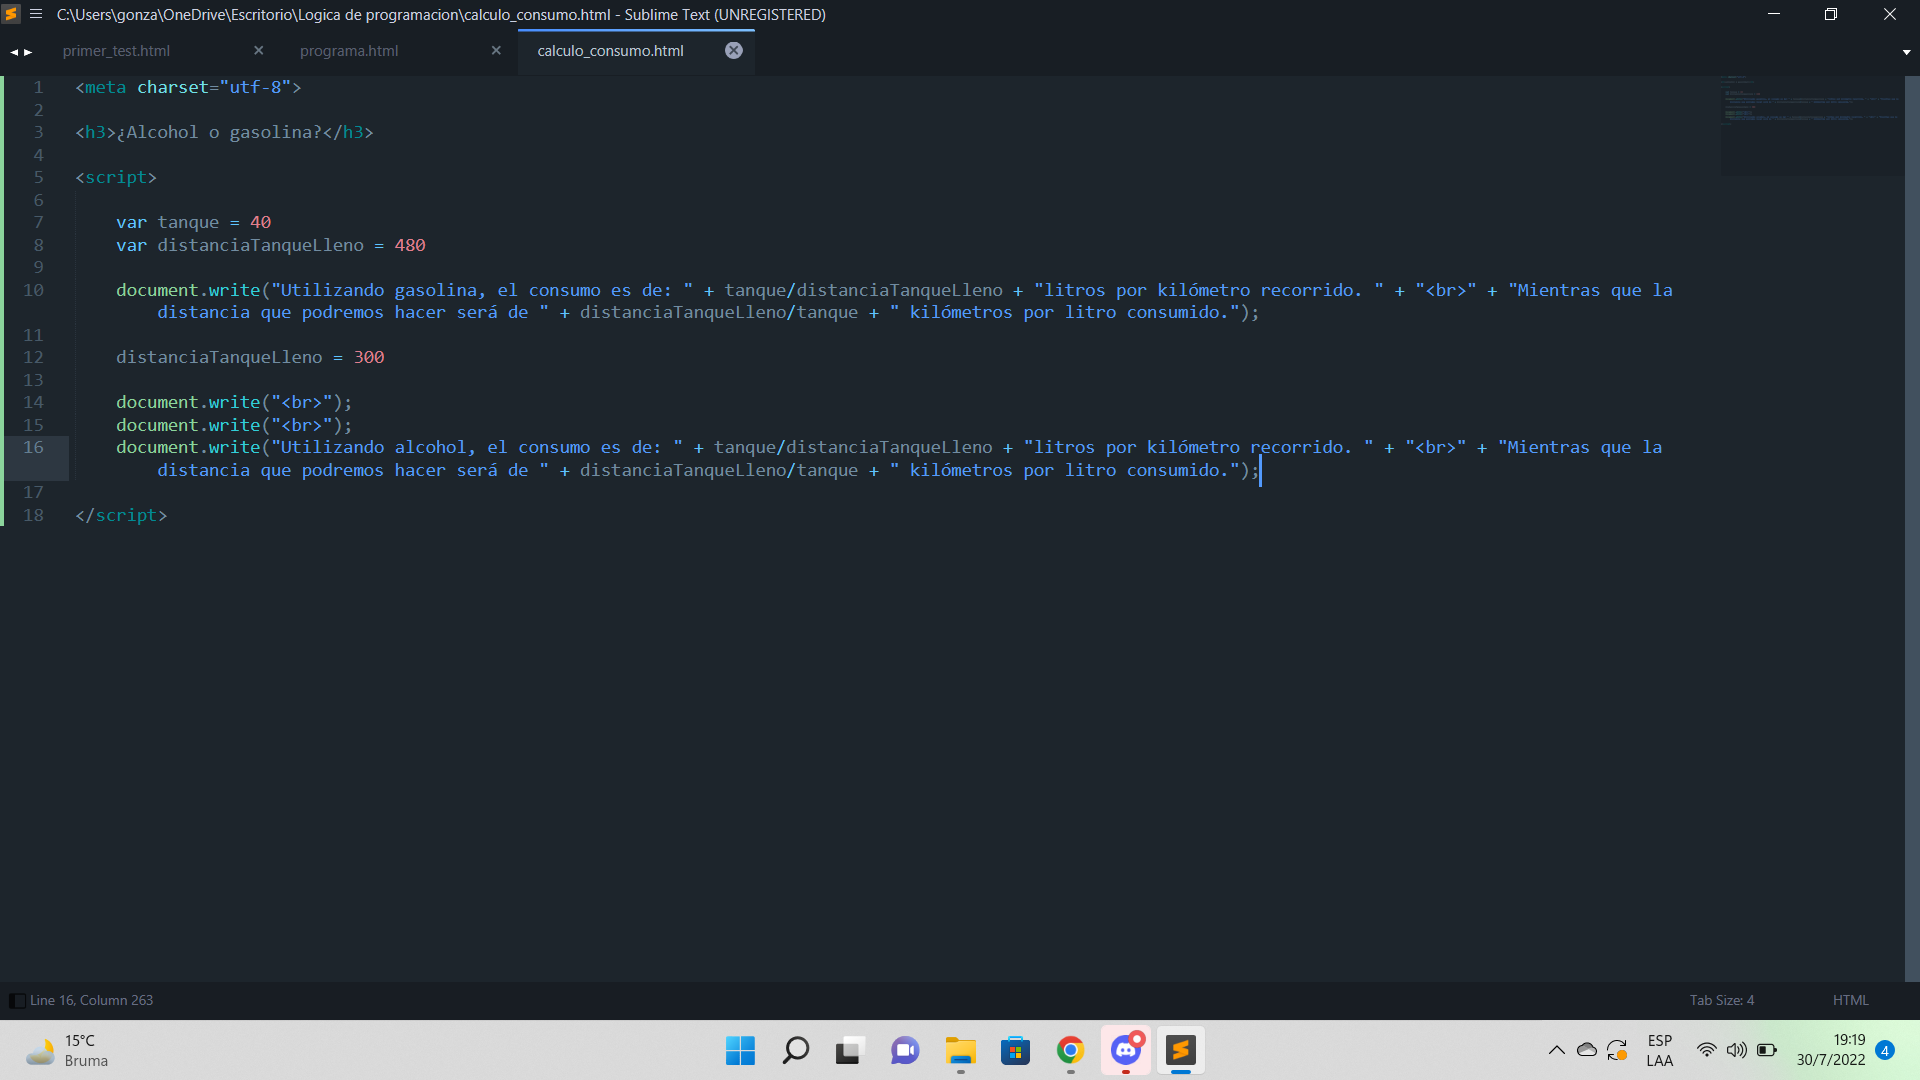Close the primer_test.html tab
The width and height of the screenshot is (1920, 1080).
click(259, 50)
